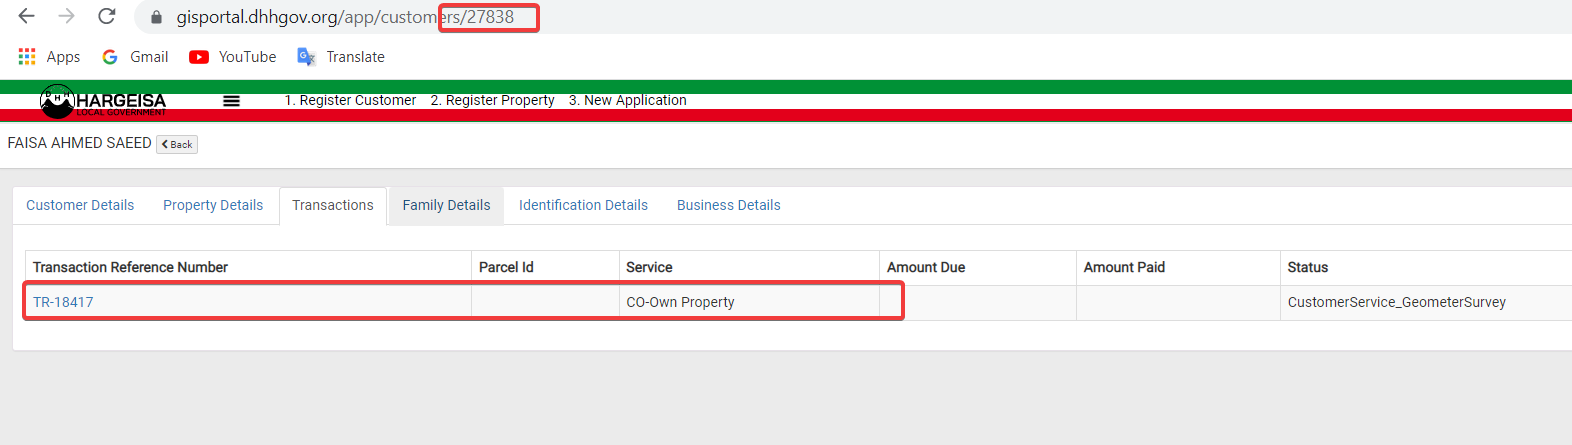Image resolution: width=1572 pixels, height=445 pixels.
Task: Click the browser back arrow icon
Action: tap(27, 16)
